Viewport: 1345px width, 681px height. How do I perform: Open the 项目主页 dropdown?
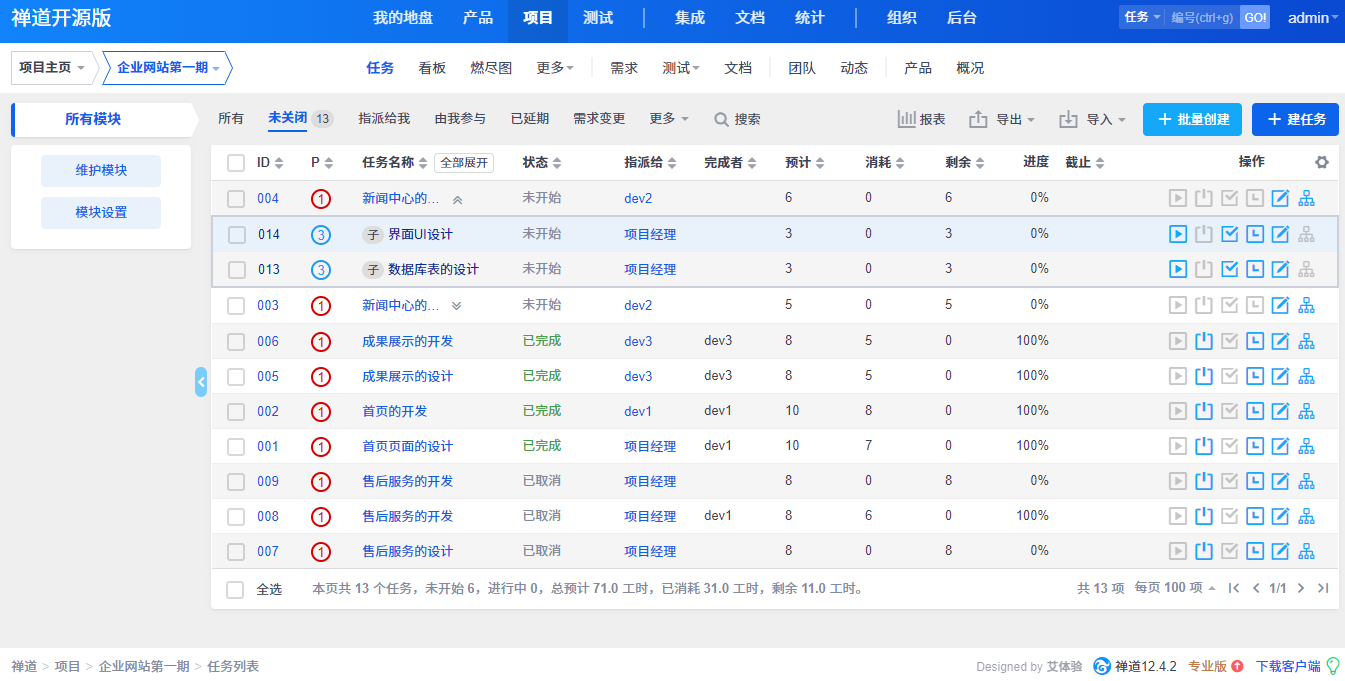(x=53, y=68)
